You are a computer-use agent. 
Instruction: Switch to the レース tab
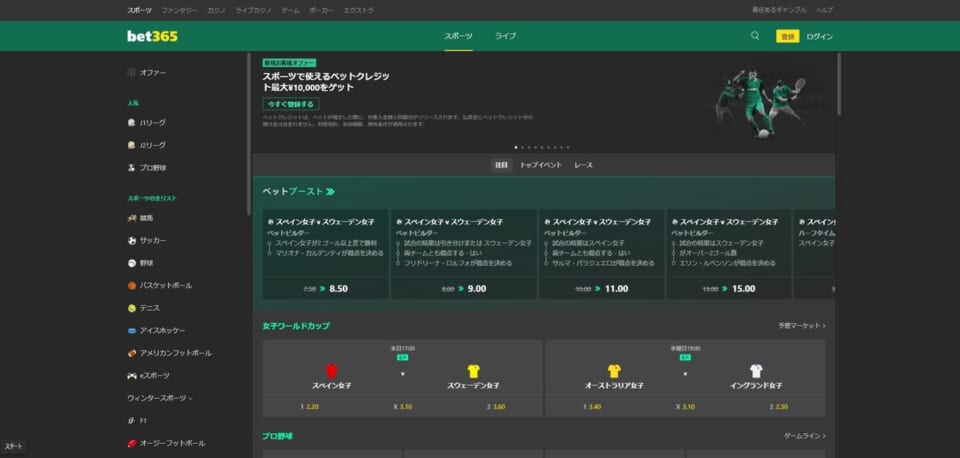(x=583, y=165)
